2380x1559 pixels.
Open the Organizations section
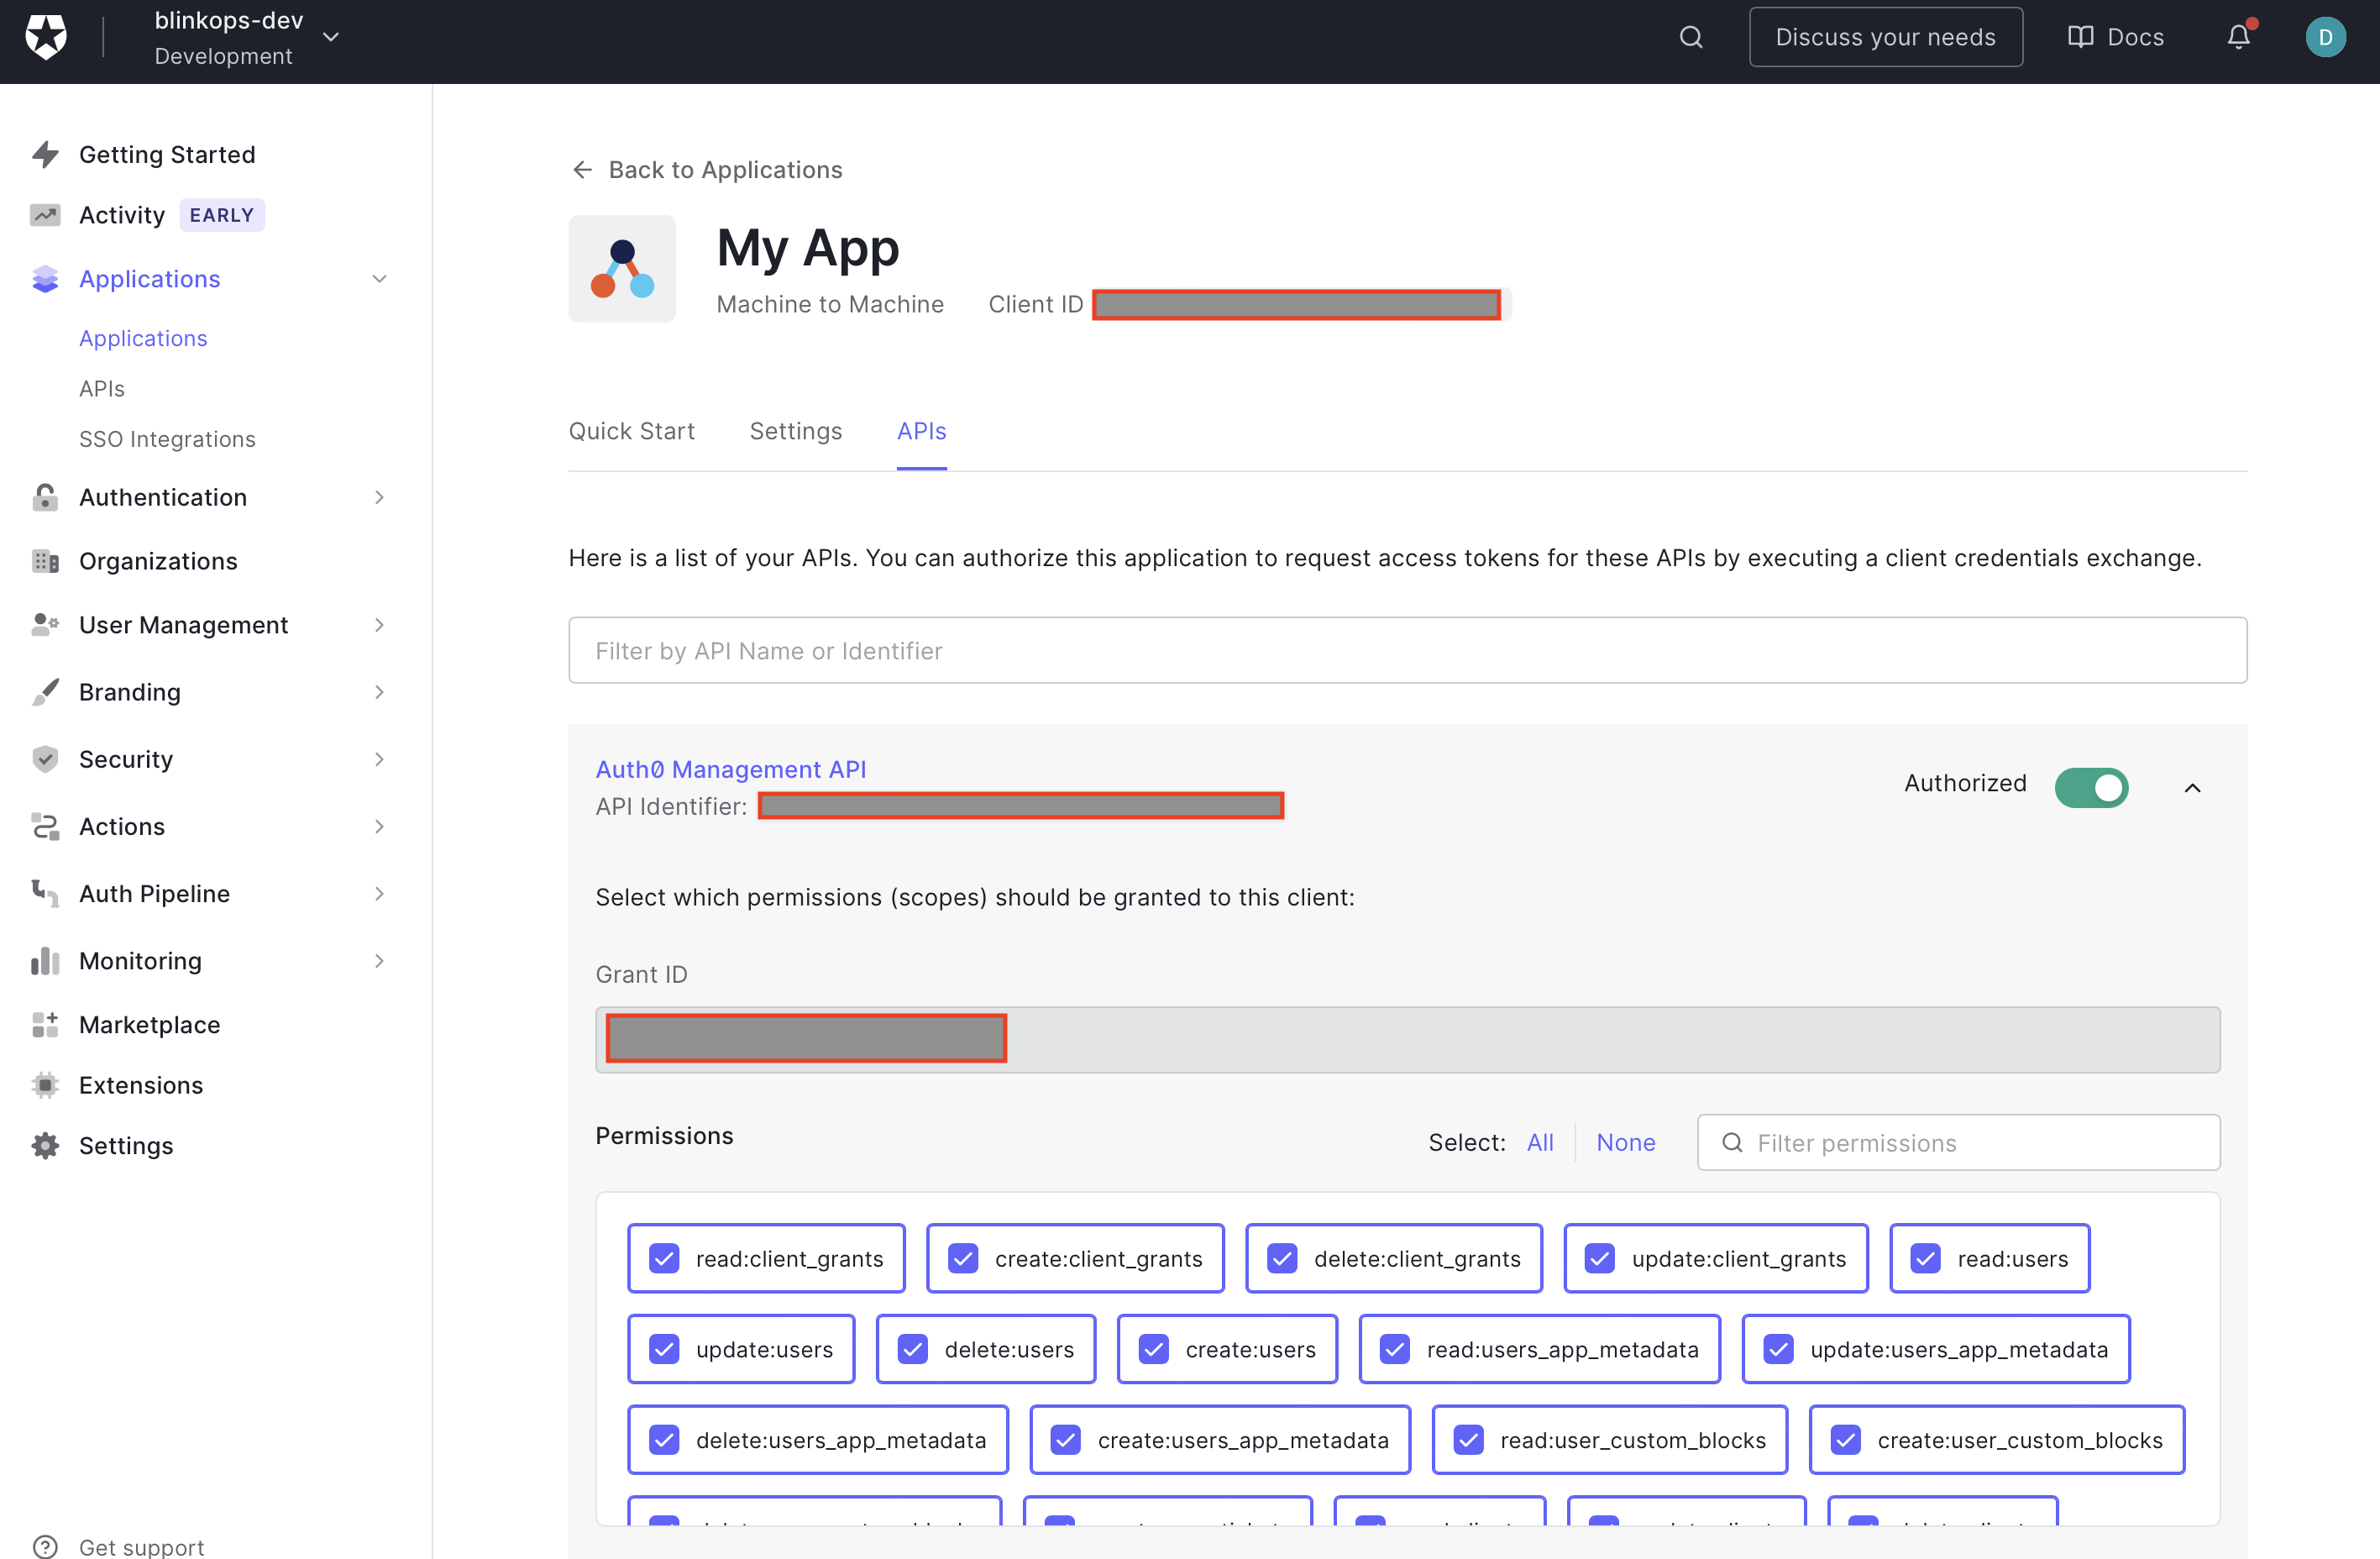[158, 560]
